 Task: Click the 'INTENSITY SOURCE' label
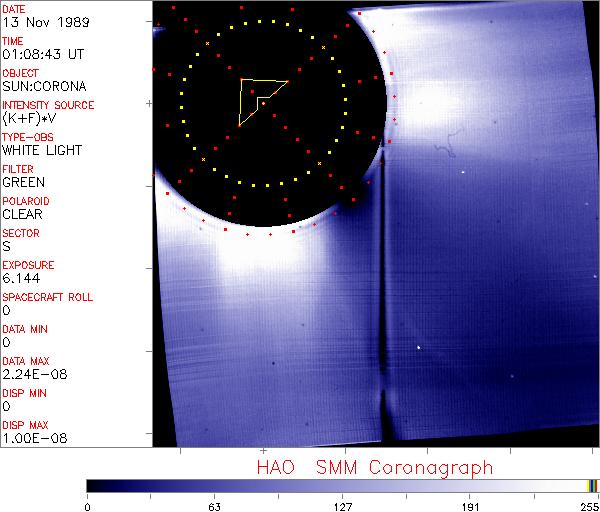coord(48,105)
